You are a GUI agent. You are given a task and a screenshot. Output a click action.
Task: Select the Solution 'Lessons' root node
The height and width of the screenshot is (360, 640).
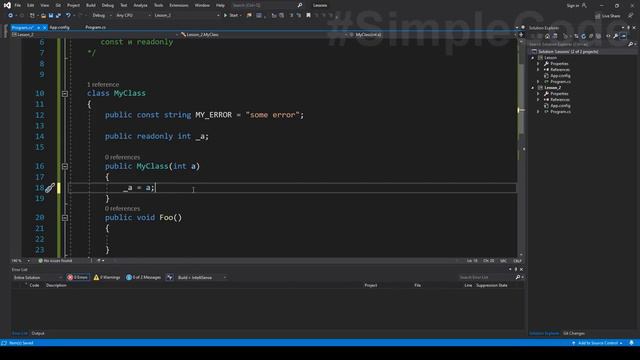point(568,52)
